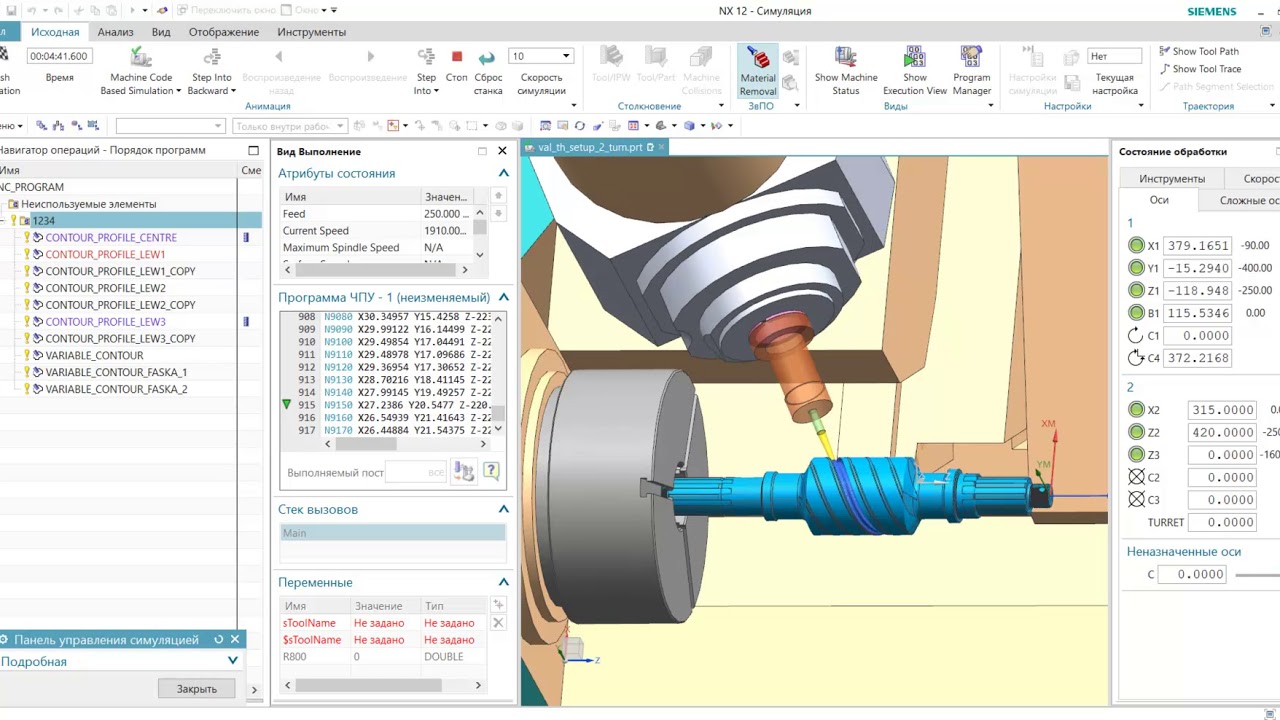Select the VARIABLE_CONTOUR operation
Viewport: 1280px width, 720px height.
tap(94, 355)
